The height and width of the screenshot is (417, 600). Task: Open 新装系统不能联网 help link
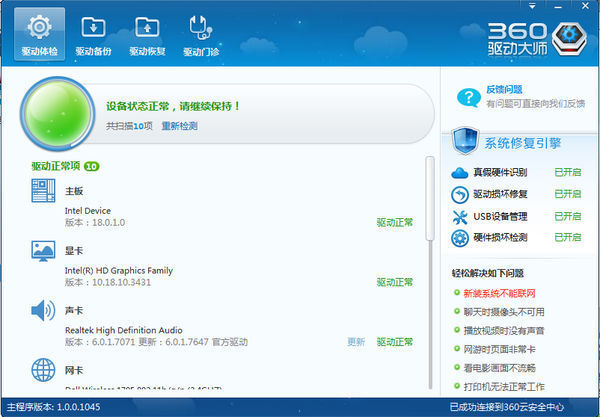pyautogui.click(x=499, y=293)
